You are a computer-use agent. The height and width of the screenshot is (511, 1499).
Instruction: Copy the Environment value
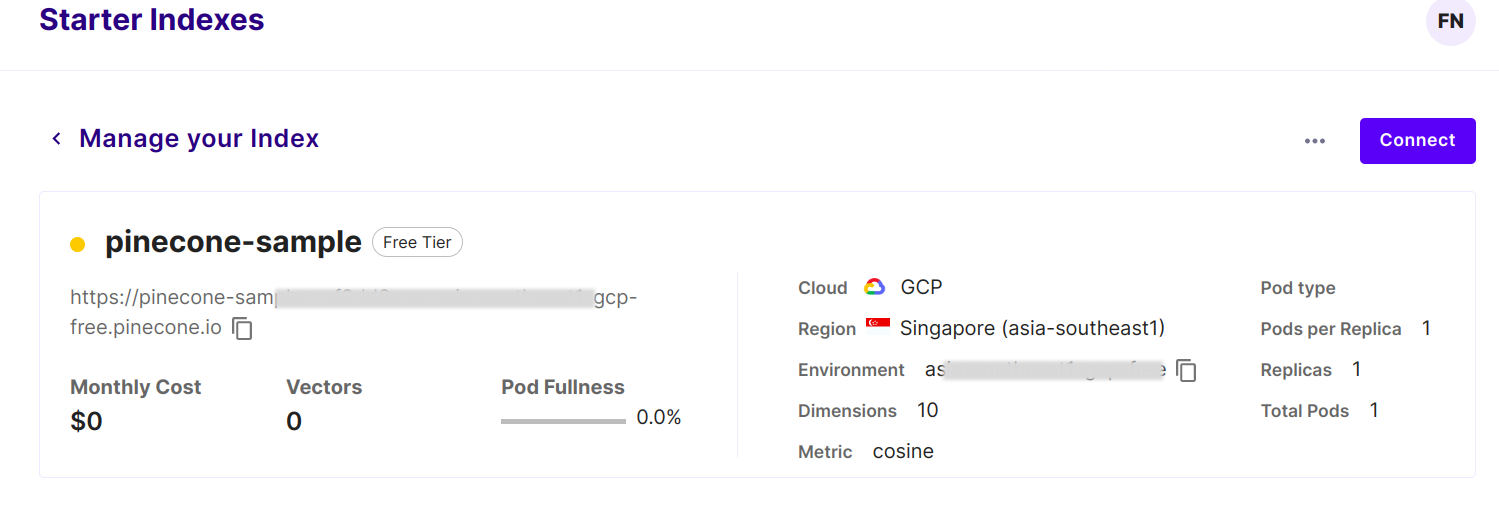point(1186,370)
